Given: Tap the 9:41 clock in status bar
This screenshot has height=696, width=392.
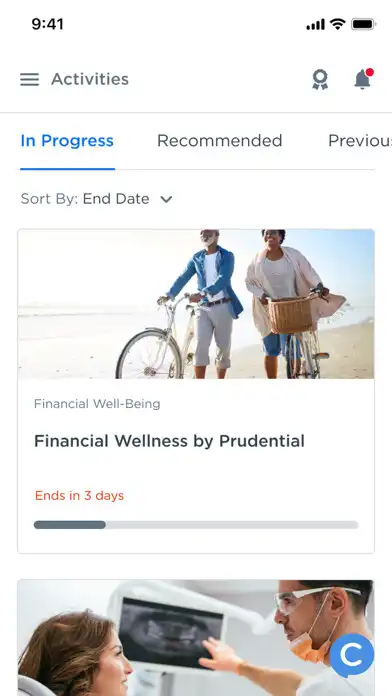Looking at the screenshot, I should point(48,24).
